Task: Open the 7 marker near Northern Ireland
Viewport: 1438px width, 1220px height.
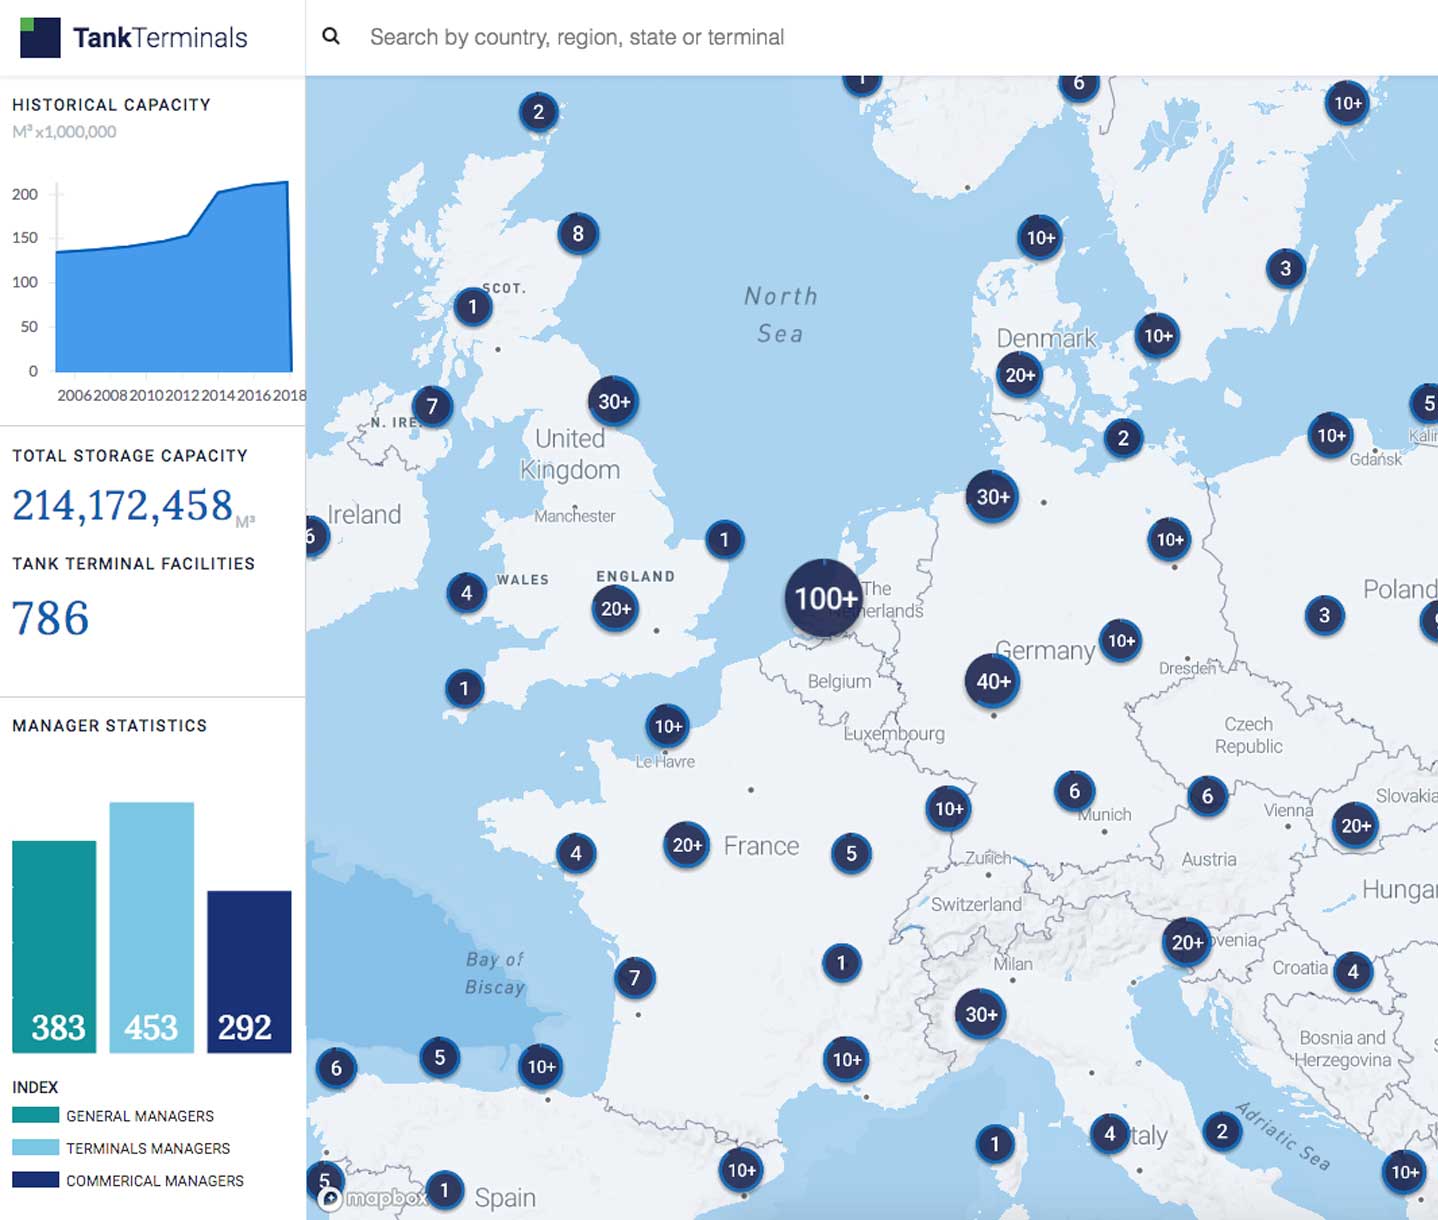Action: [x=432, y=406]
